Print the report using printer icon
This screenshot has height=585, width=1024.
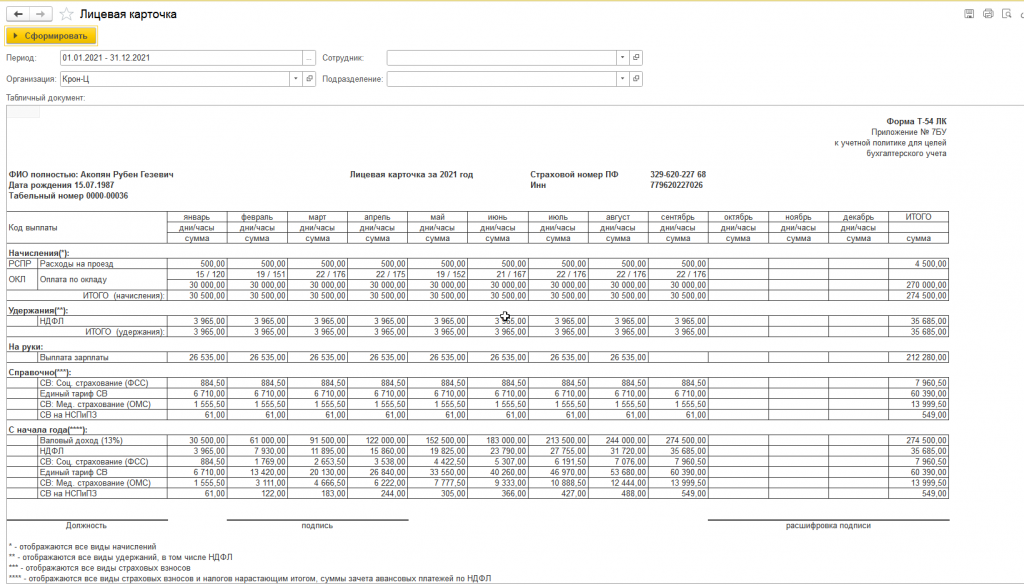(x=988, y=14)
